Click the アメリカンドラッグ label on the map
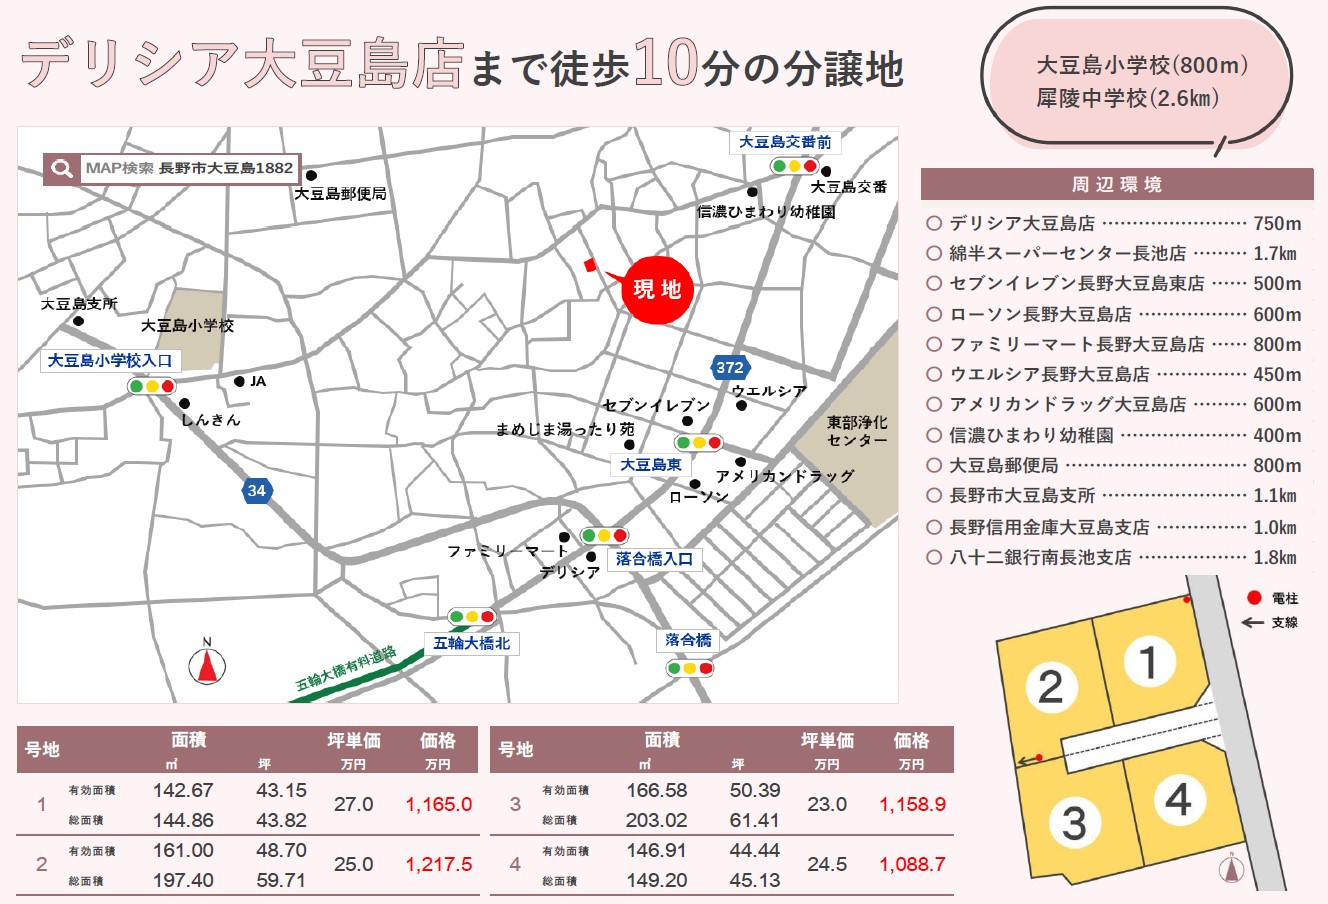 [785, 476]
